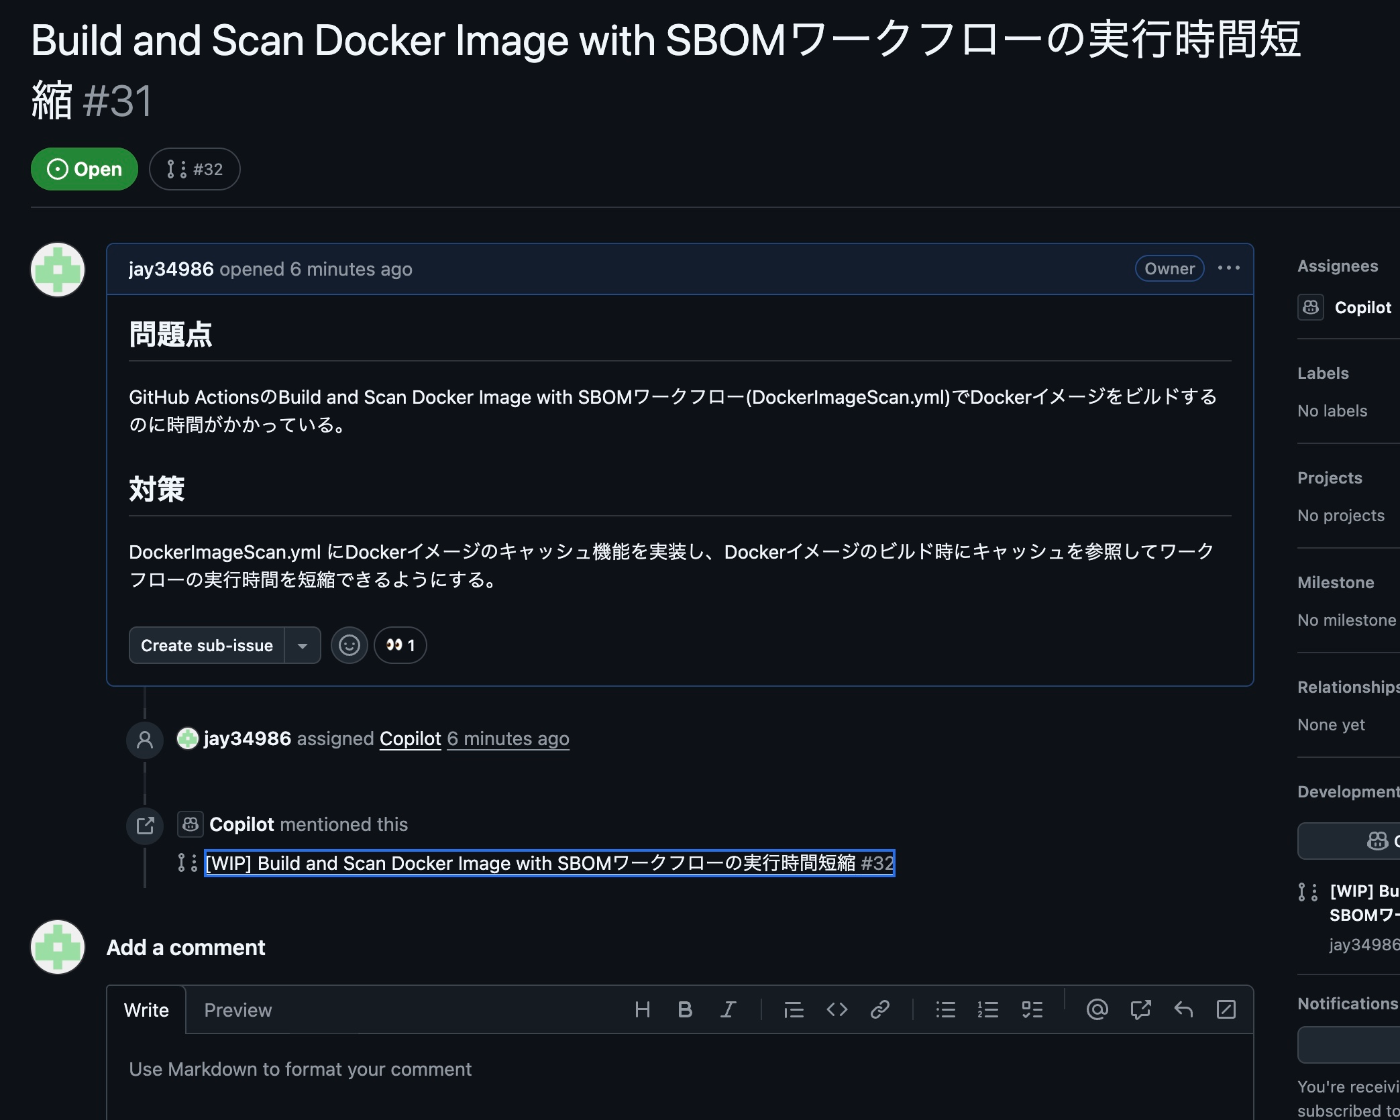Open Copilot assignee in sidebar
The image size is (1400, 1120).
(x=1363, y=307)
